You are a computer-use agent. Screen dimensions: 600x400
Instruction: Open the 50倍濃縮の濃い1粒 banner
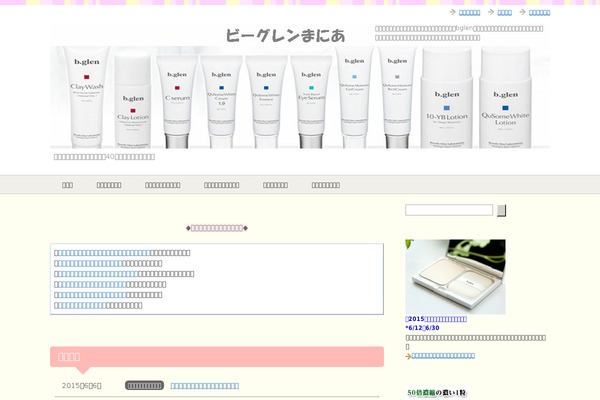pos(437,393)
